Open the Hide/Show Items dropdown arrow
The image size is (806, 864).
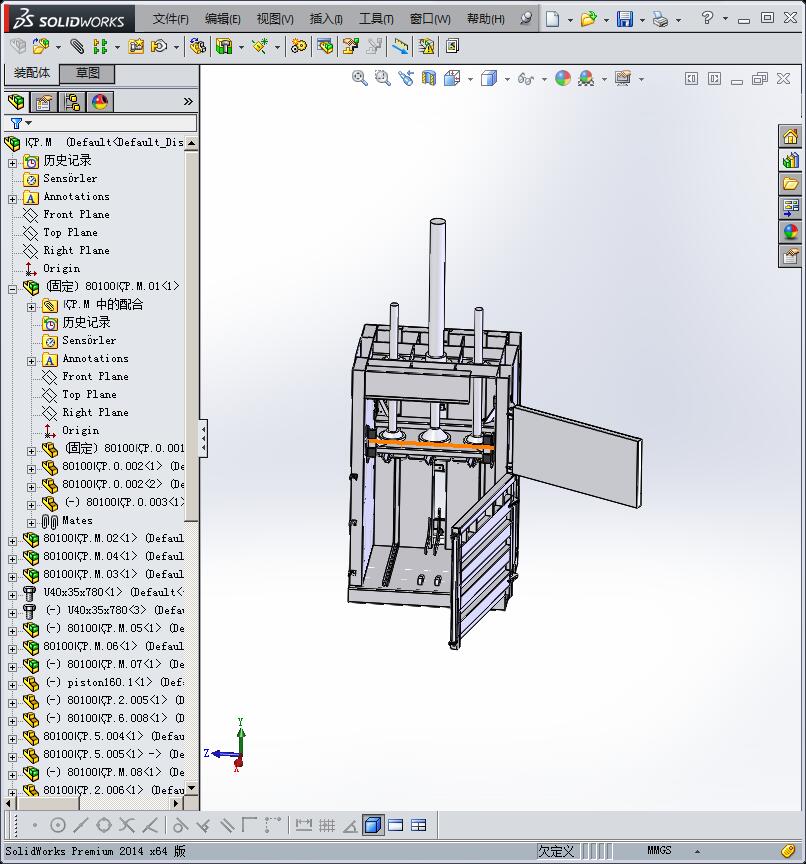[544, 79]
